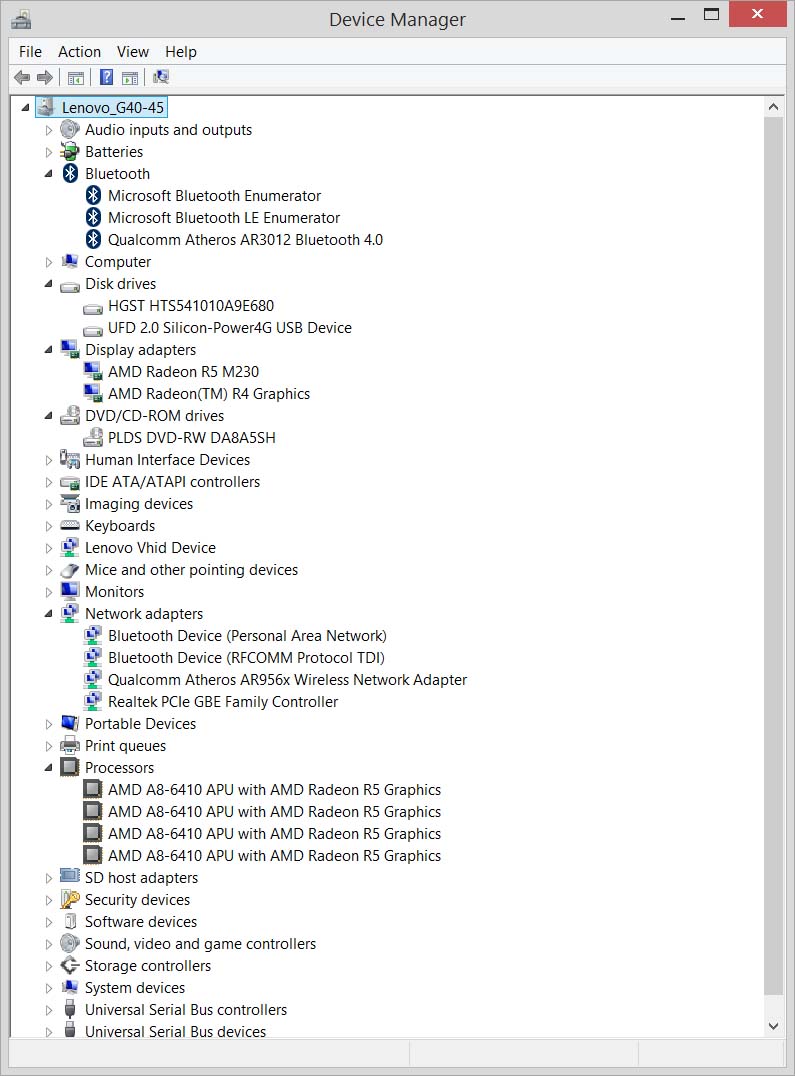Click the Forward arrow toolbar icon
This screenshot has width=795, height=1076.
click(45, 78)
